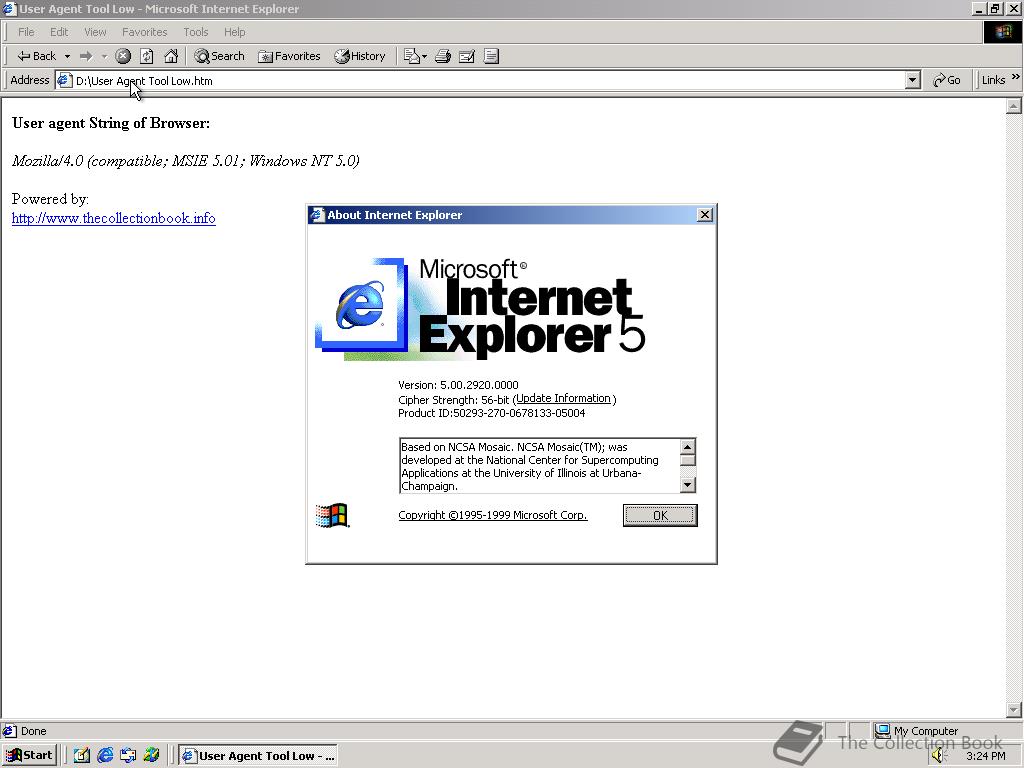
Task: Go to the browser Home page
Action: [x=170, y=56]
